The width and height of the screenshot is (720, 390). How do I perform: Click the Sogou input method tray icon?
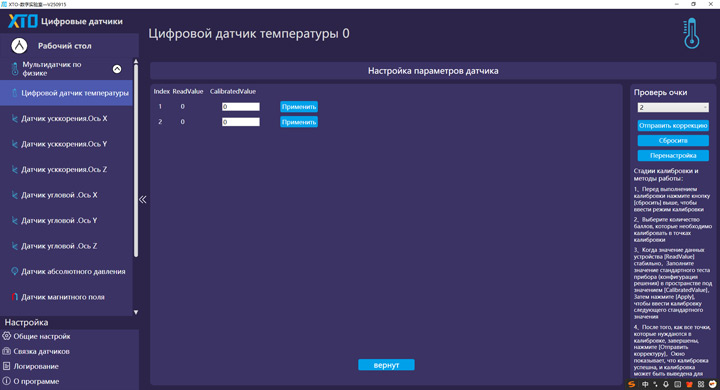(x=632, y=384)
